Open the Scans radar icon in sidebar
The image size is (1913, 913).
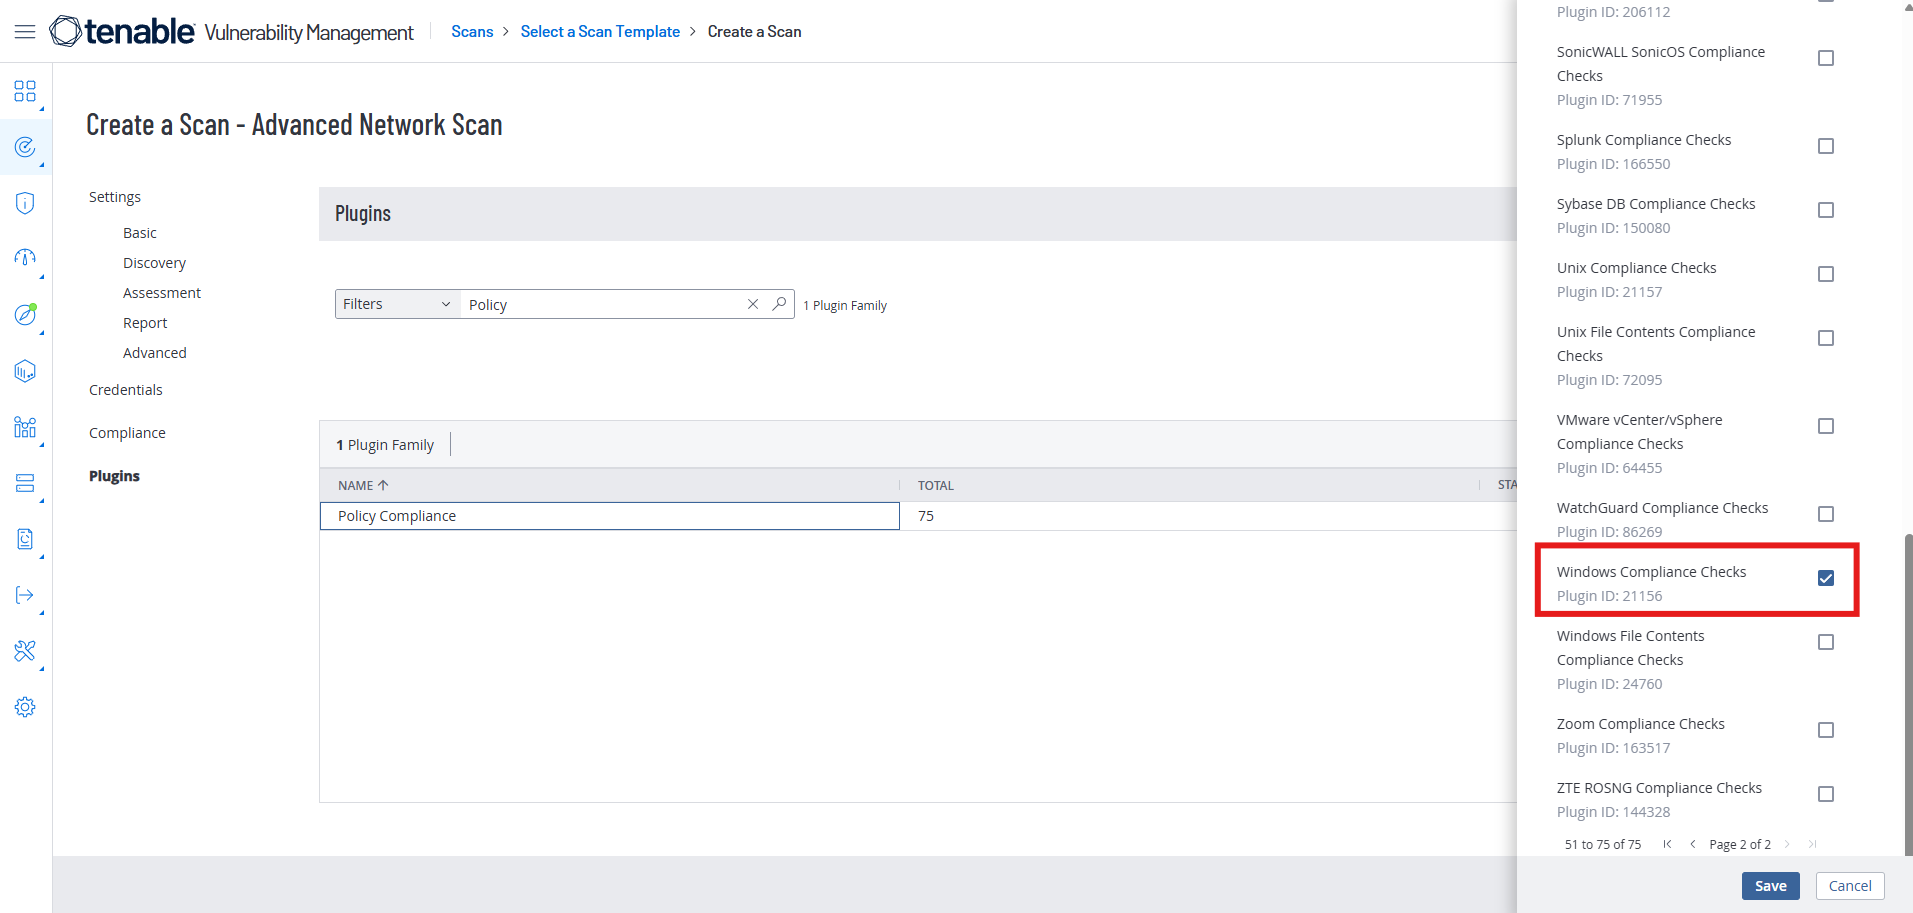click(x=25, y=148)
